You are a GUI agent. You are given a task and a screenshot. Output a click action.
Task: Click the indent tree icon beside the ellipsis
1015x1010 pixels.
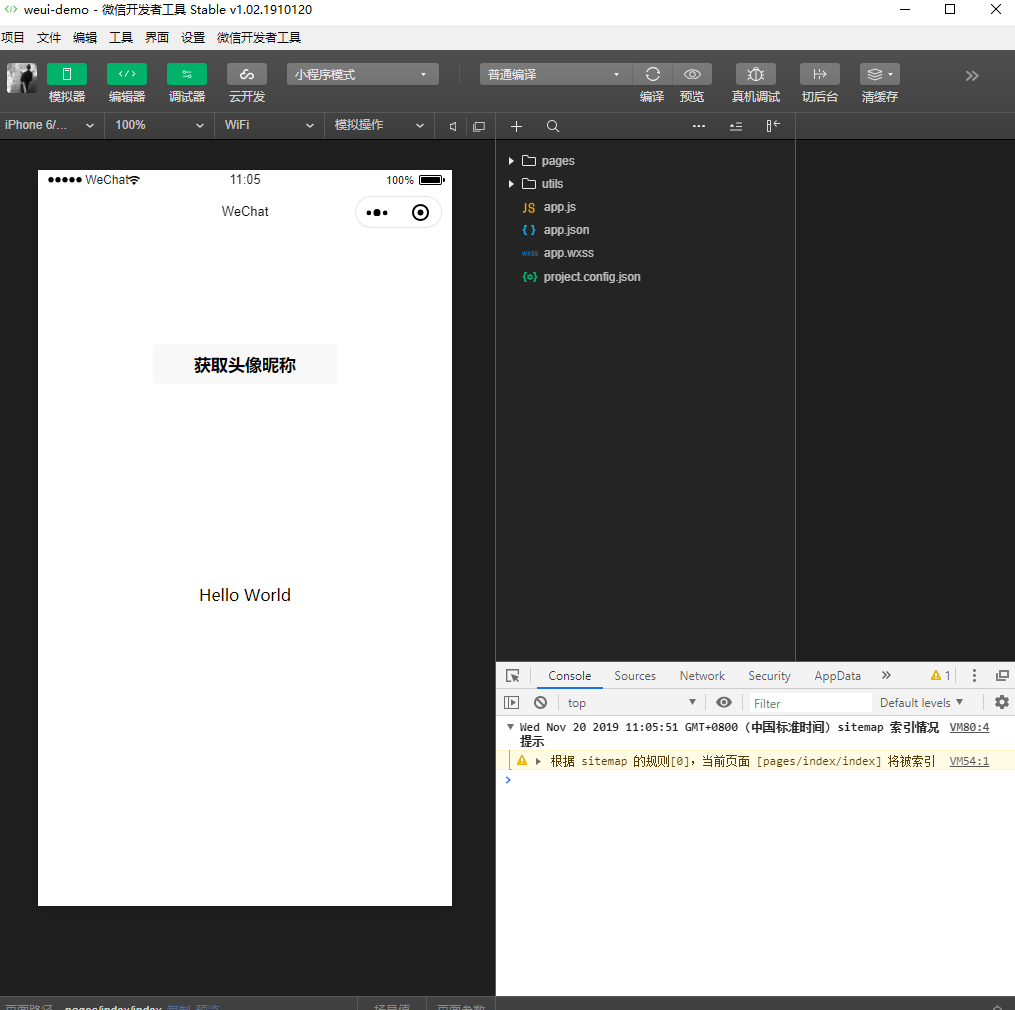[736, 126]
